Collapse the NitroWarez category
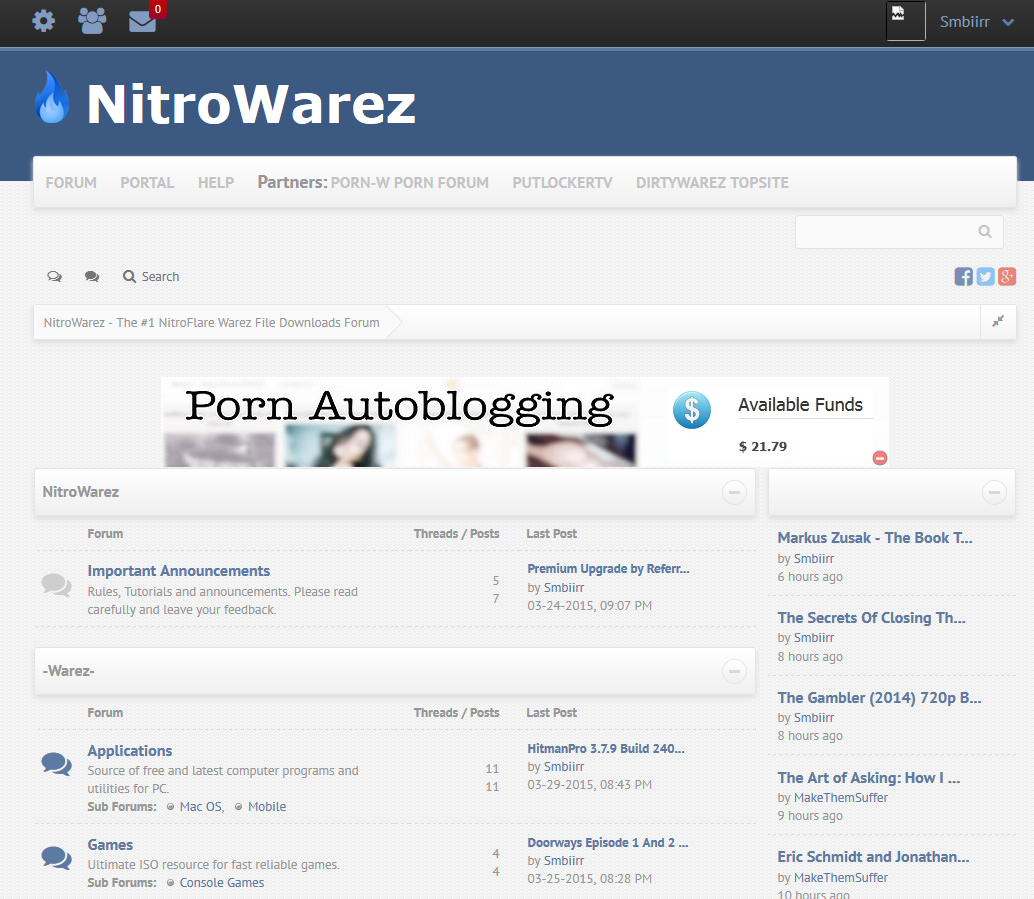Viewport: 1034px width, 899px height. point(734,492)
